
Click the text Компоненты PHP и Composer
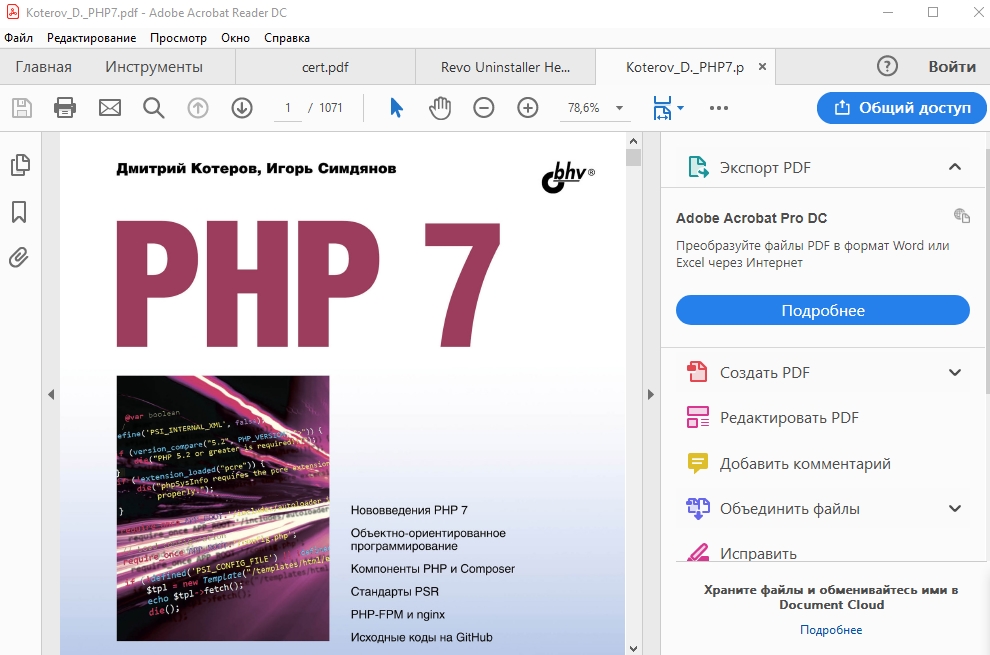coord(432,569)
